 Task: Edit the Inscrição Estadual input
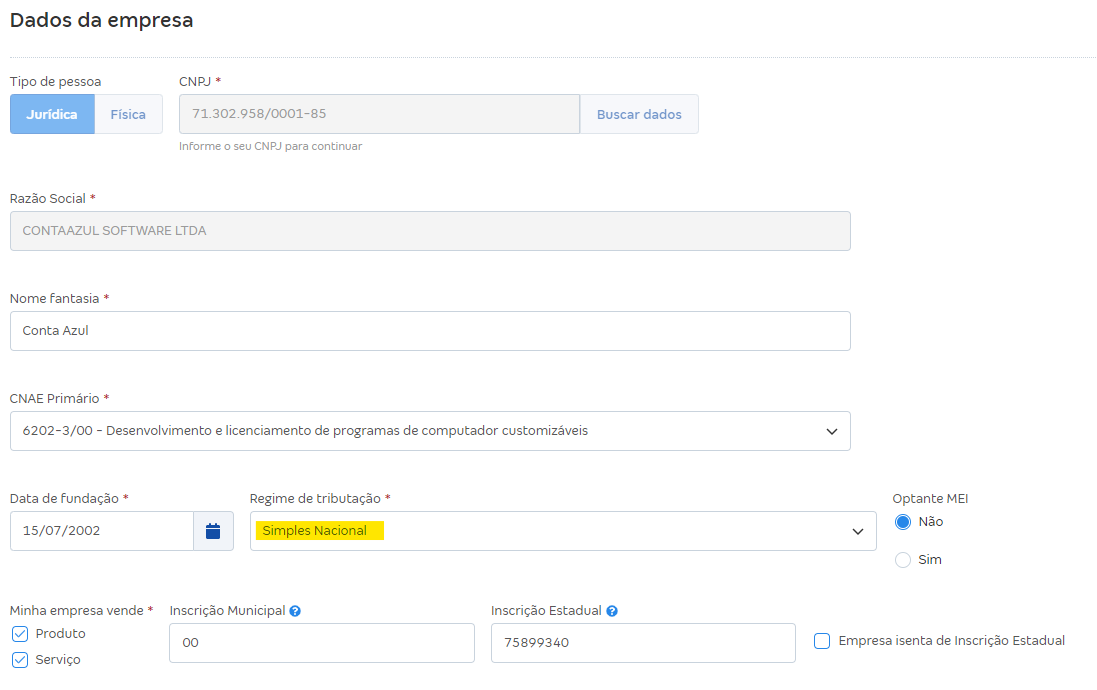[642, 643]
